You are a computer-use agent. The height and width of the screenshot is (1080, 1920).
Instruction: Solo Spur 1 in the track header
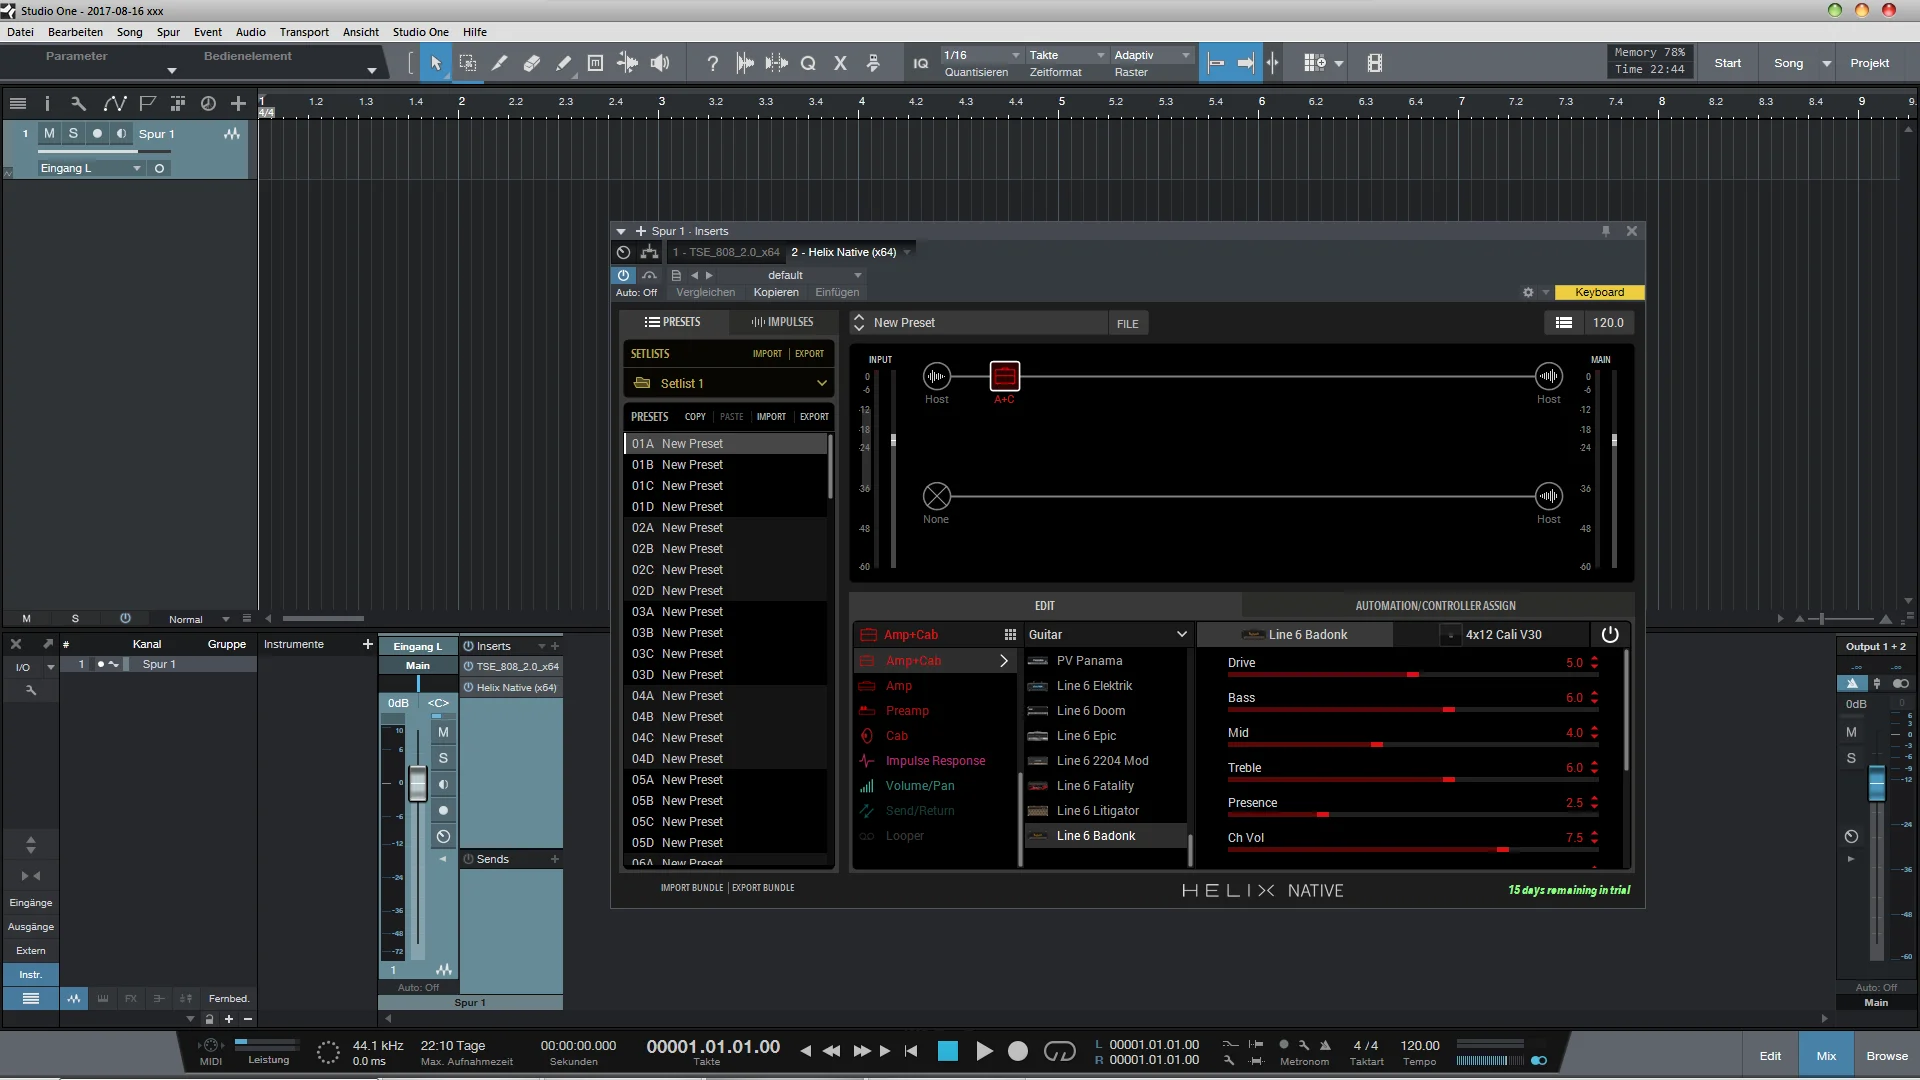pos(73,133)
